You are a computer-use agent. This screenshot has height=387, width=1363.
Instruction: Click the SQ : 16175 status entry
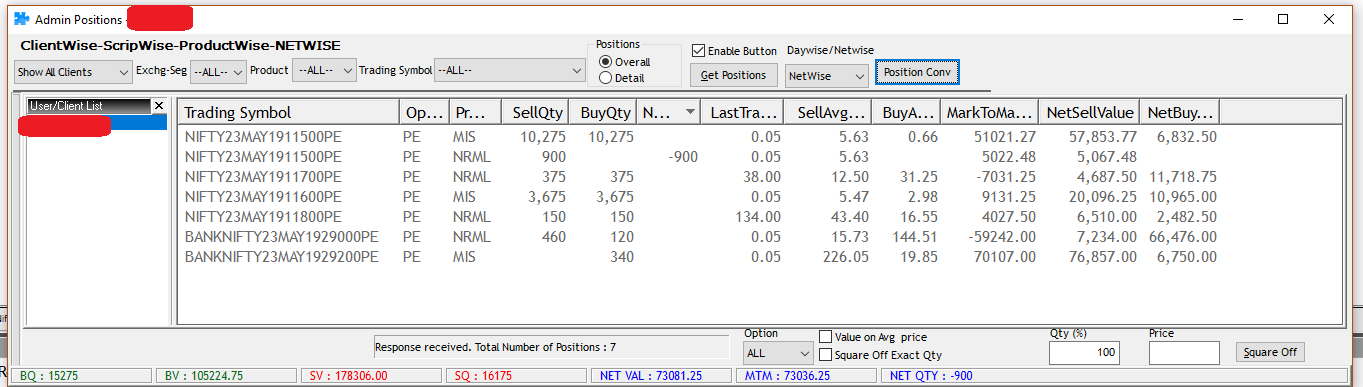pyautogui.click(x=516, y=376)
